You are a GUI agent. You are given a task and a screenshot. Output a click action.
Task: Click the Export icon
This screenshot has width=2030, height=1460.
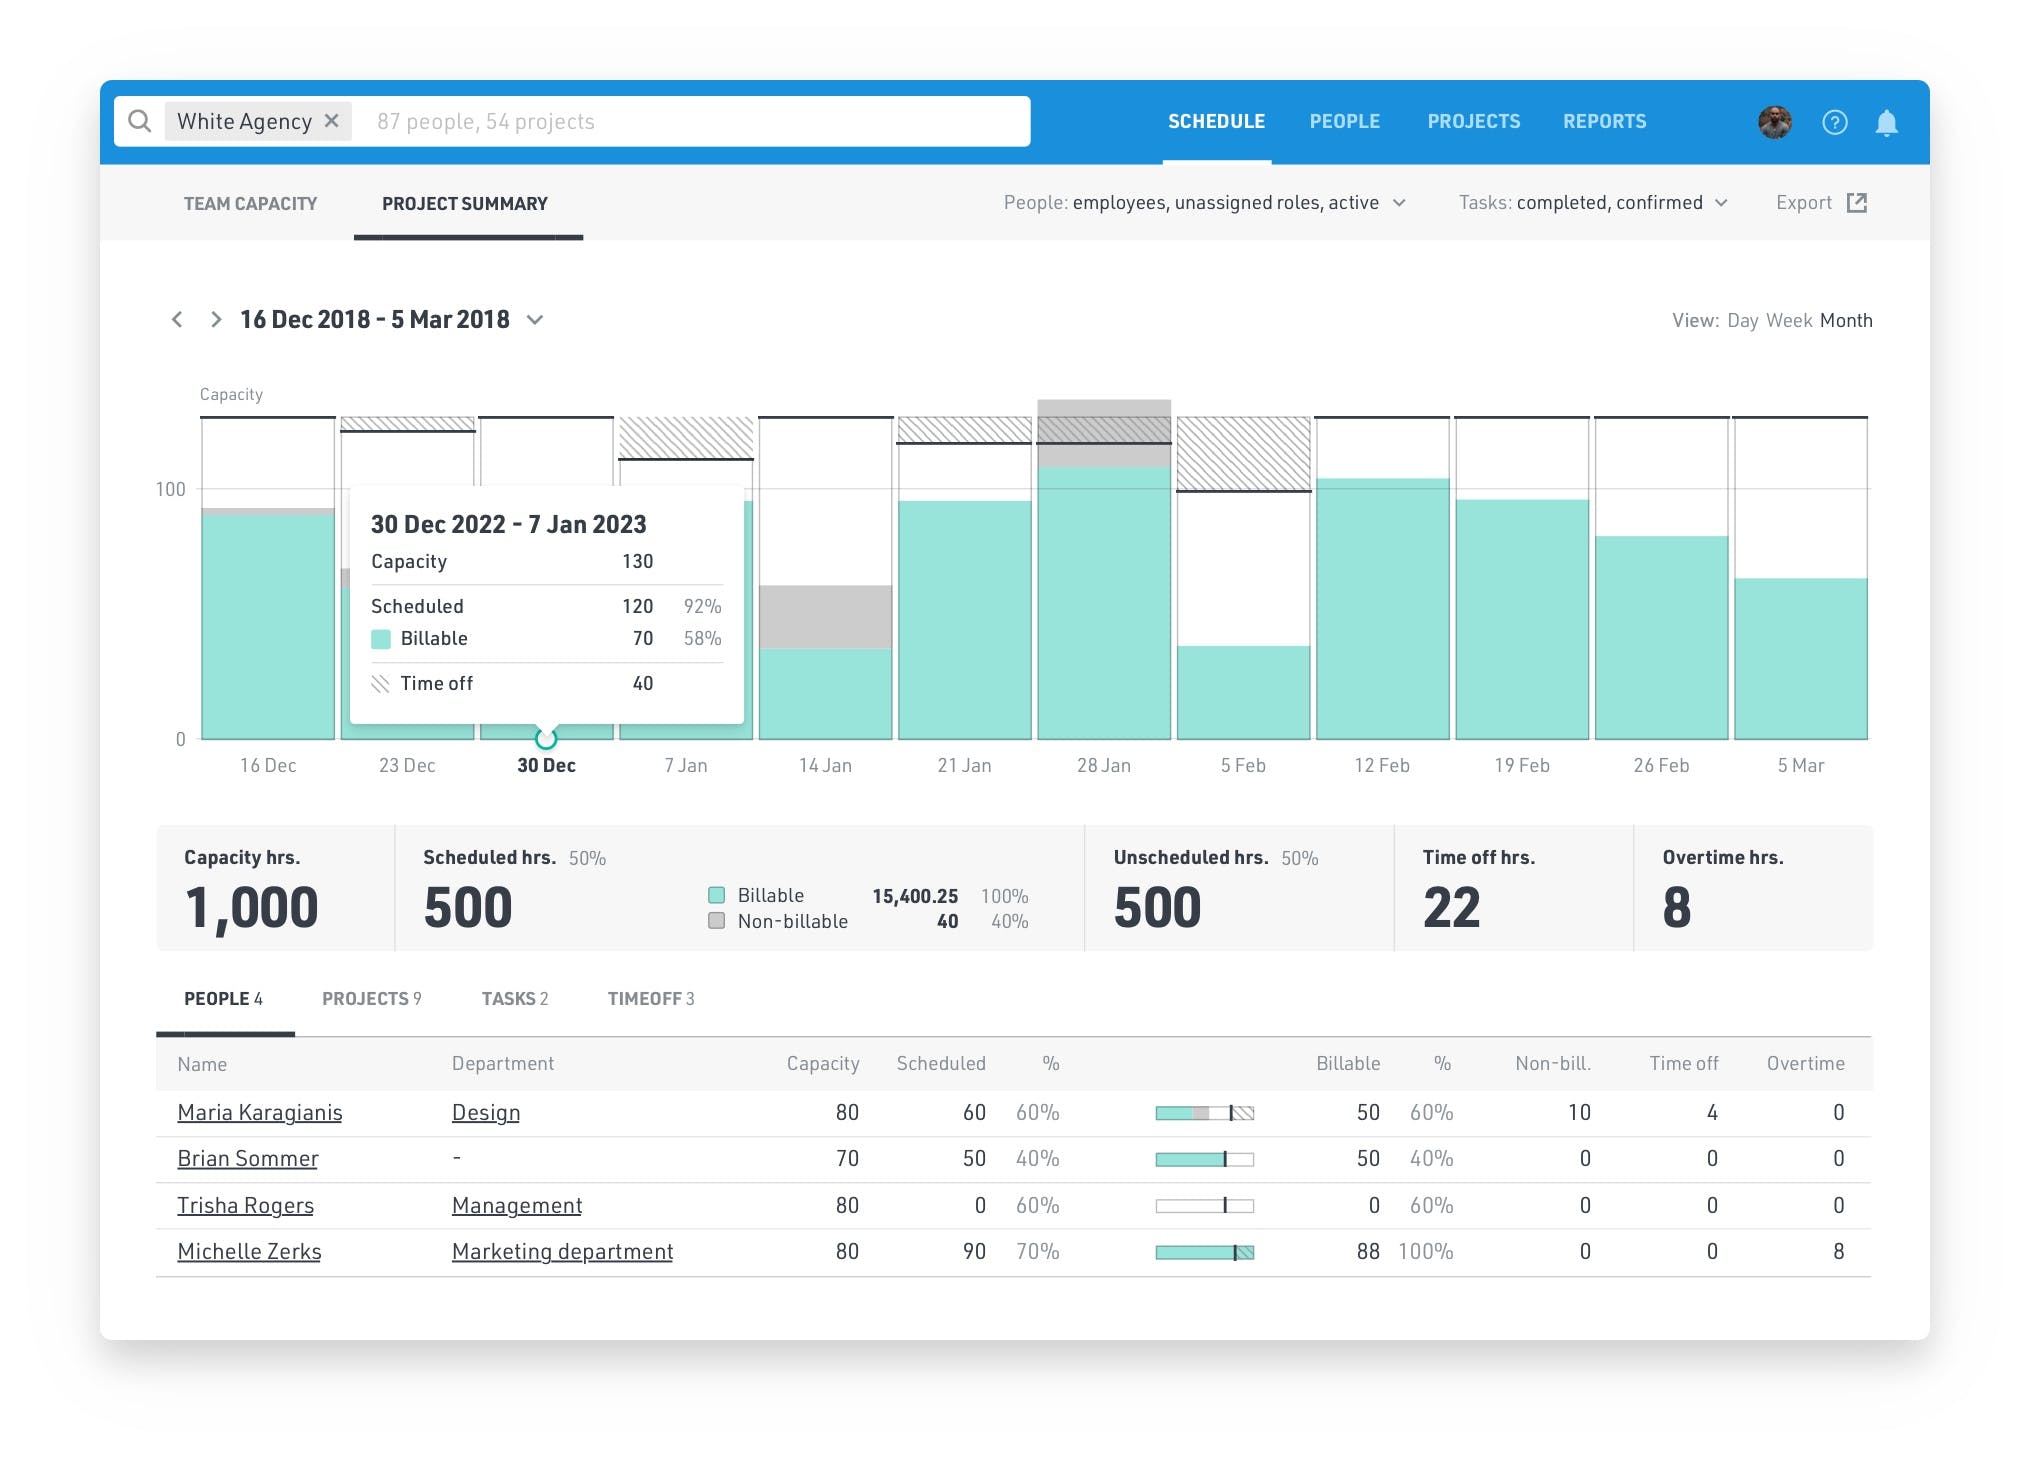1858,202
